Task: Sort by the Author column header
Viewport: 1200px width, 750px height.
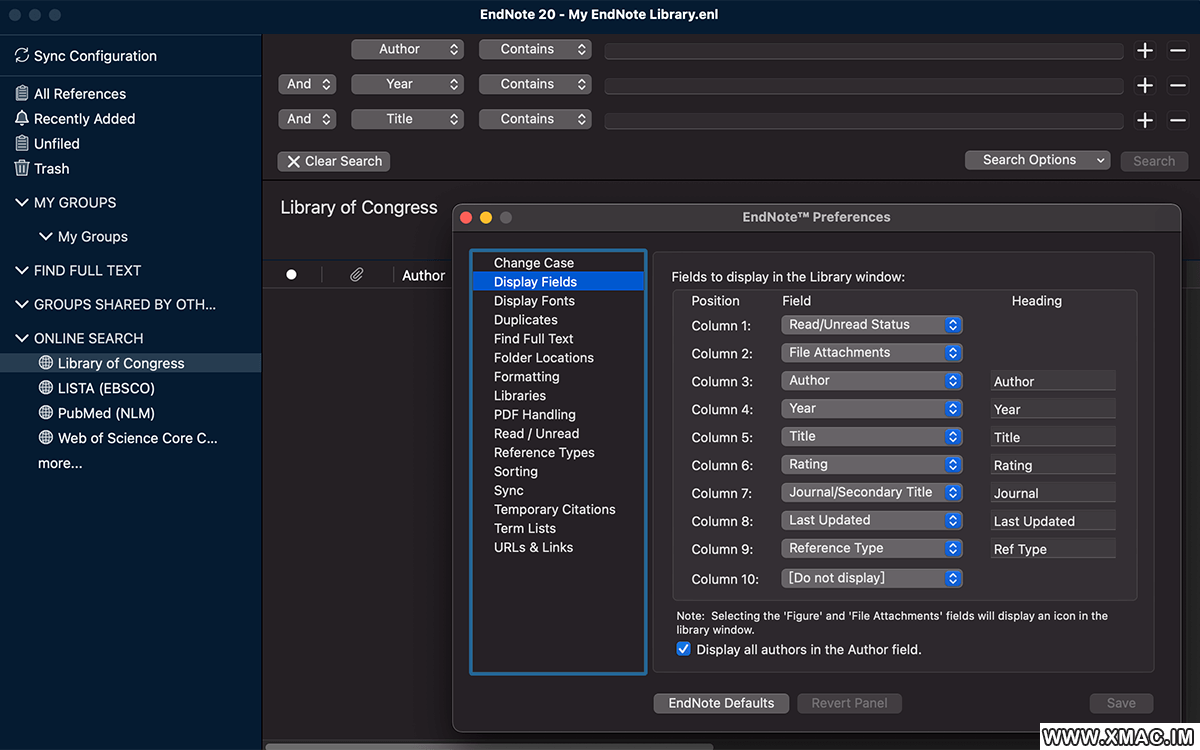Action: click(x=423, y=275)
